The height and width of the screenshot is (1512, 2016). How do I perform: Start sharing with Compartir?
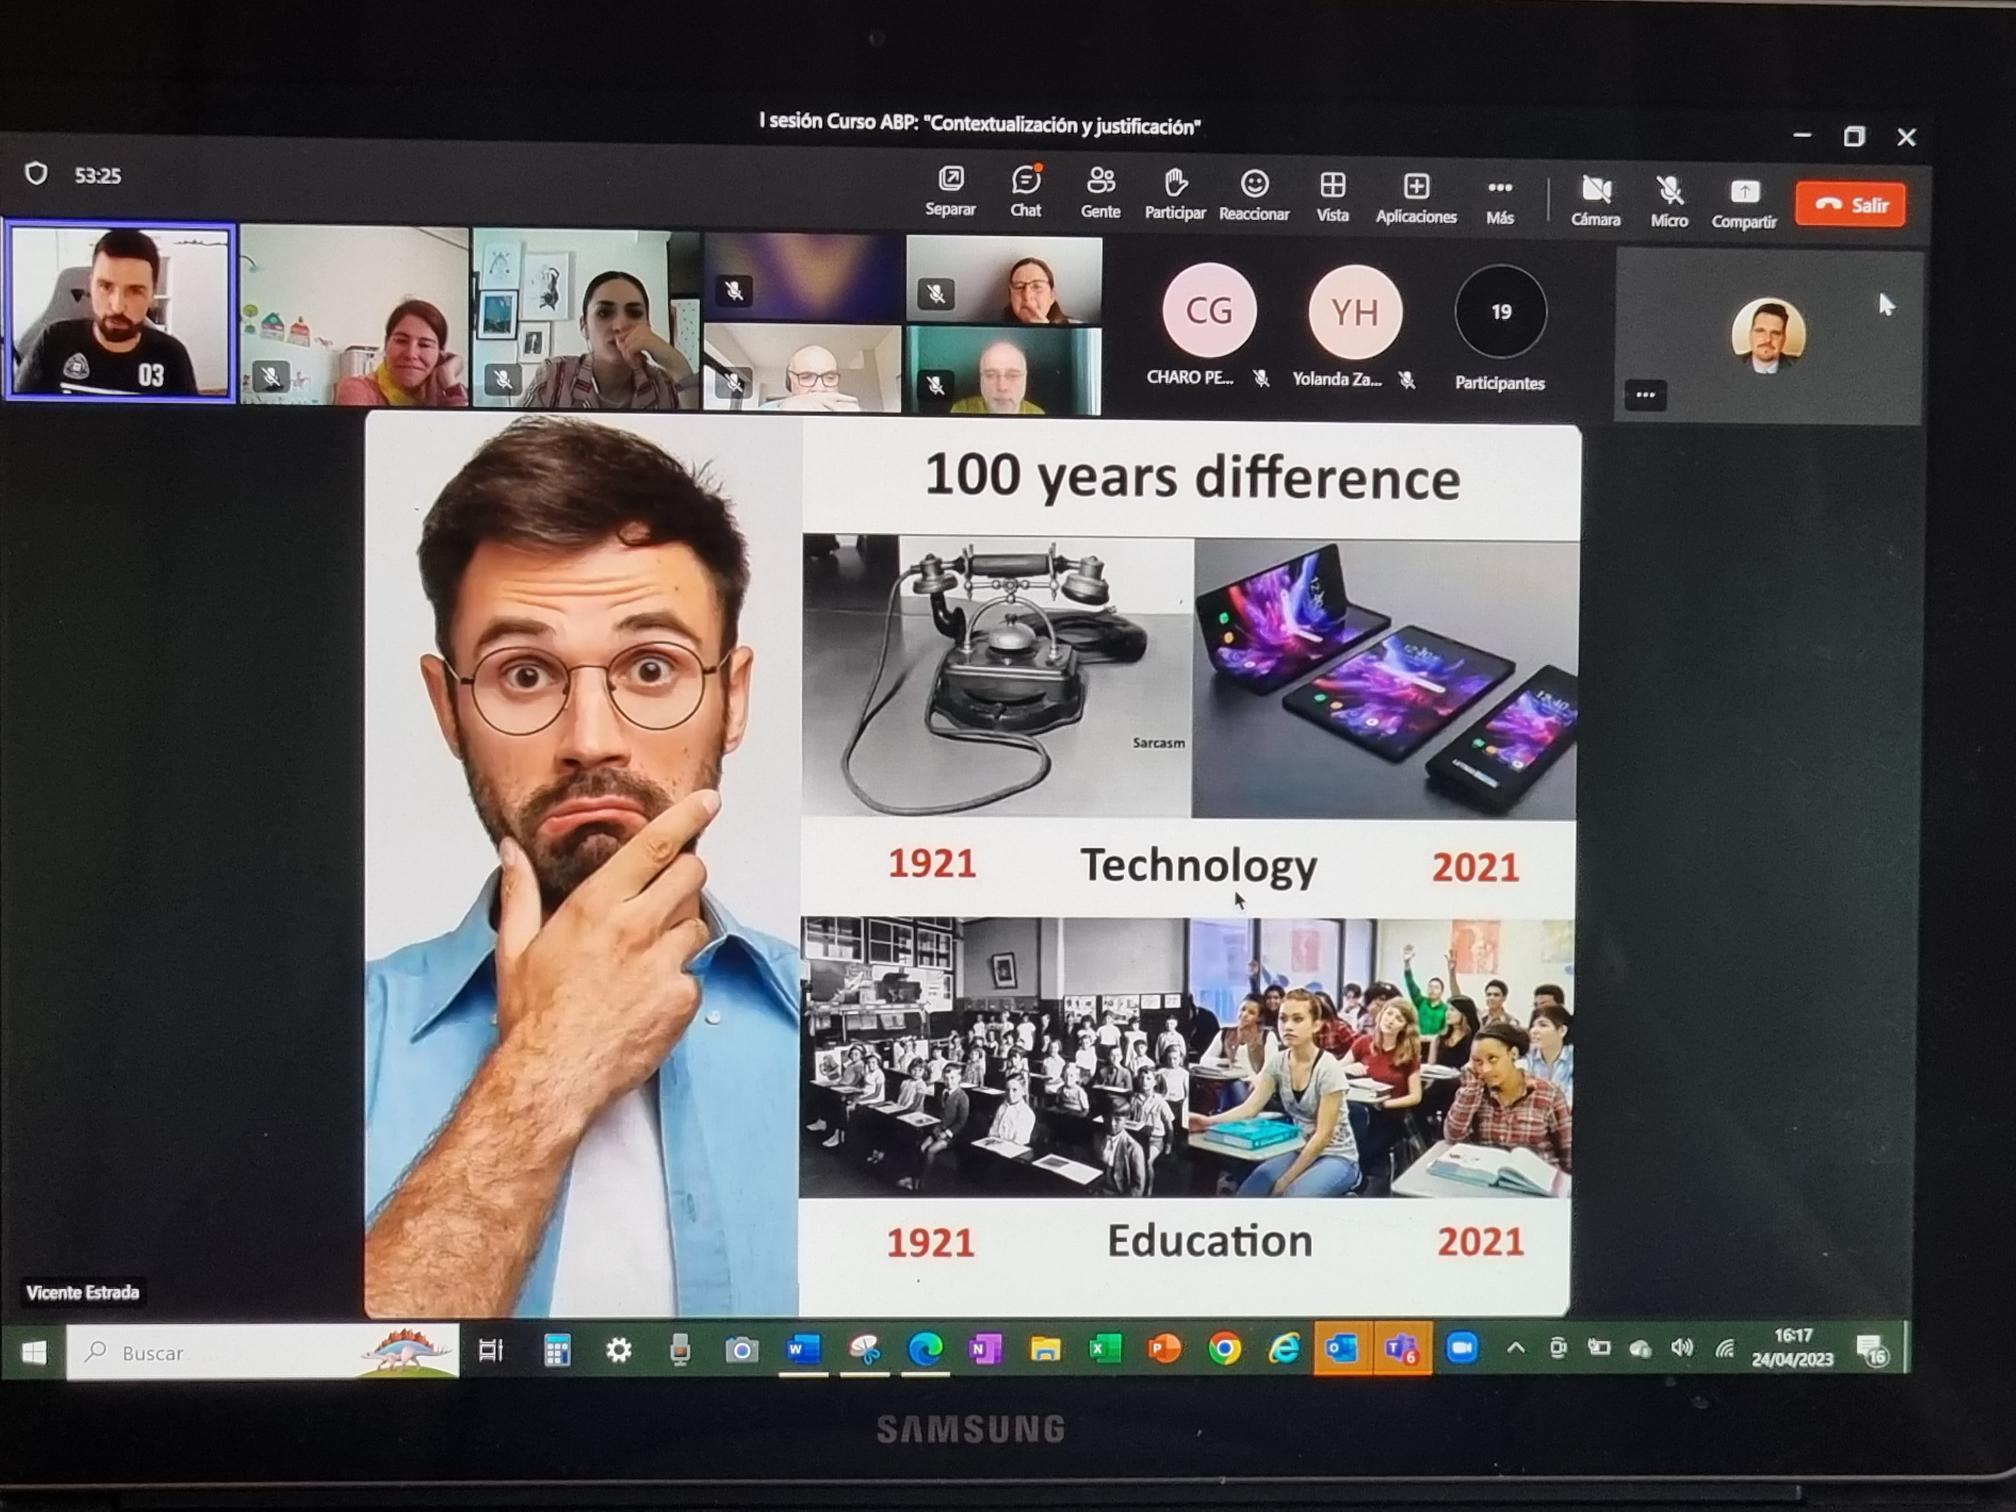click(1743, 204)
